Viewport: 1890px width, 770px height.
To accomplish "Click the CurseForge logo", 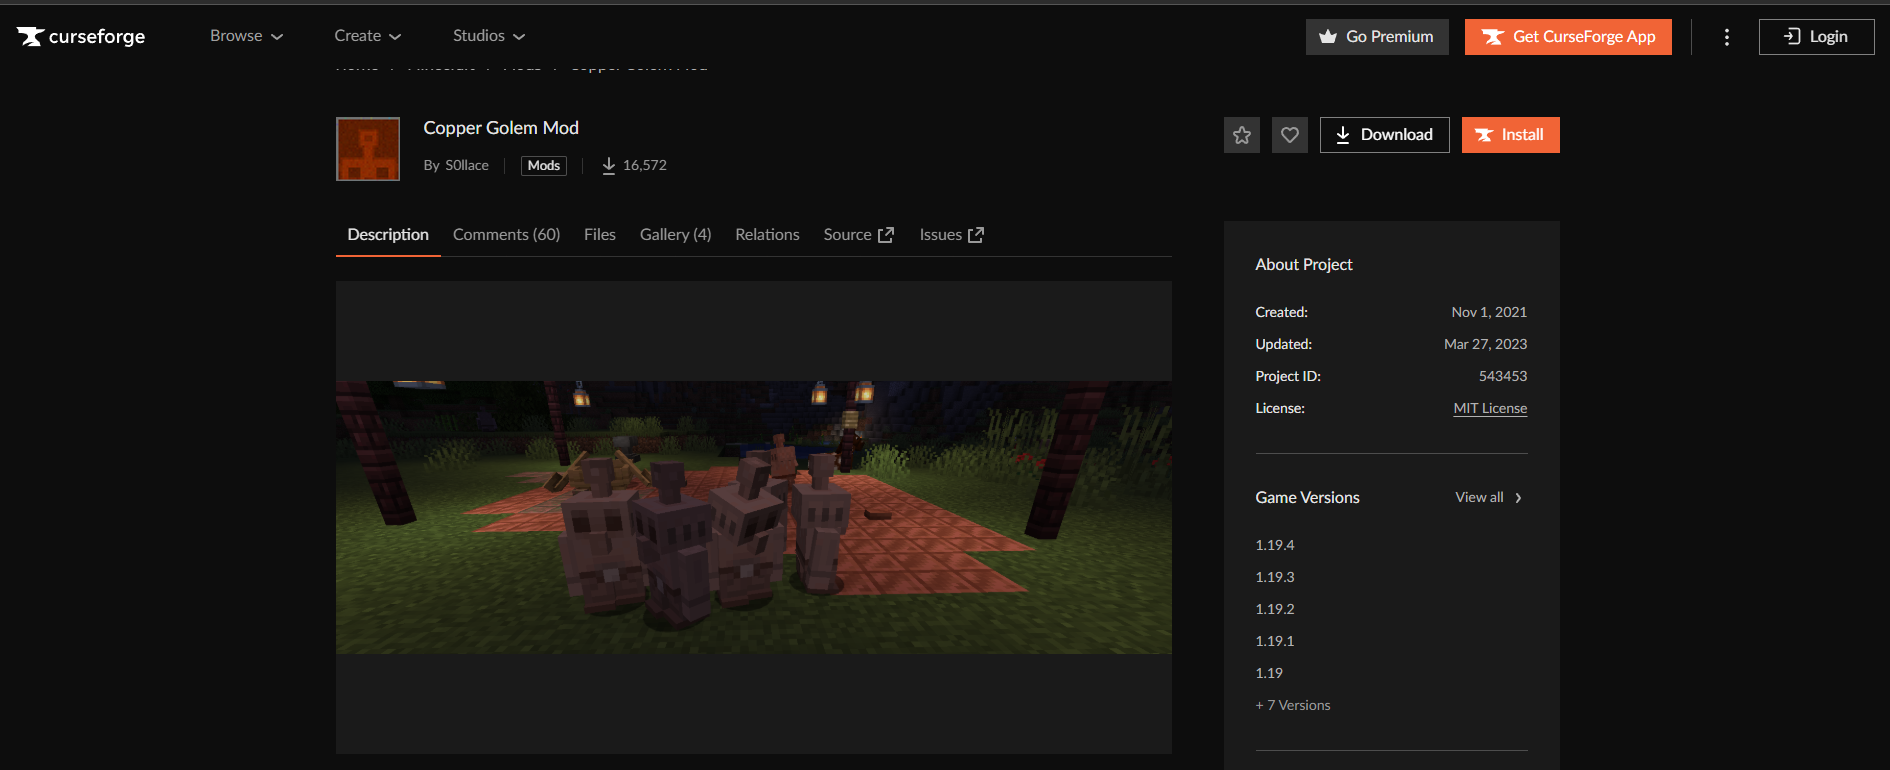I will pyautogui.click(x=81, y=37).
